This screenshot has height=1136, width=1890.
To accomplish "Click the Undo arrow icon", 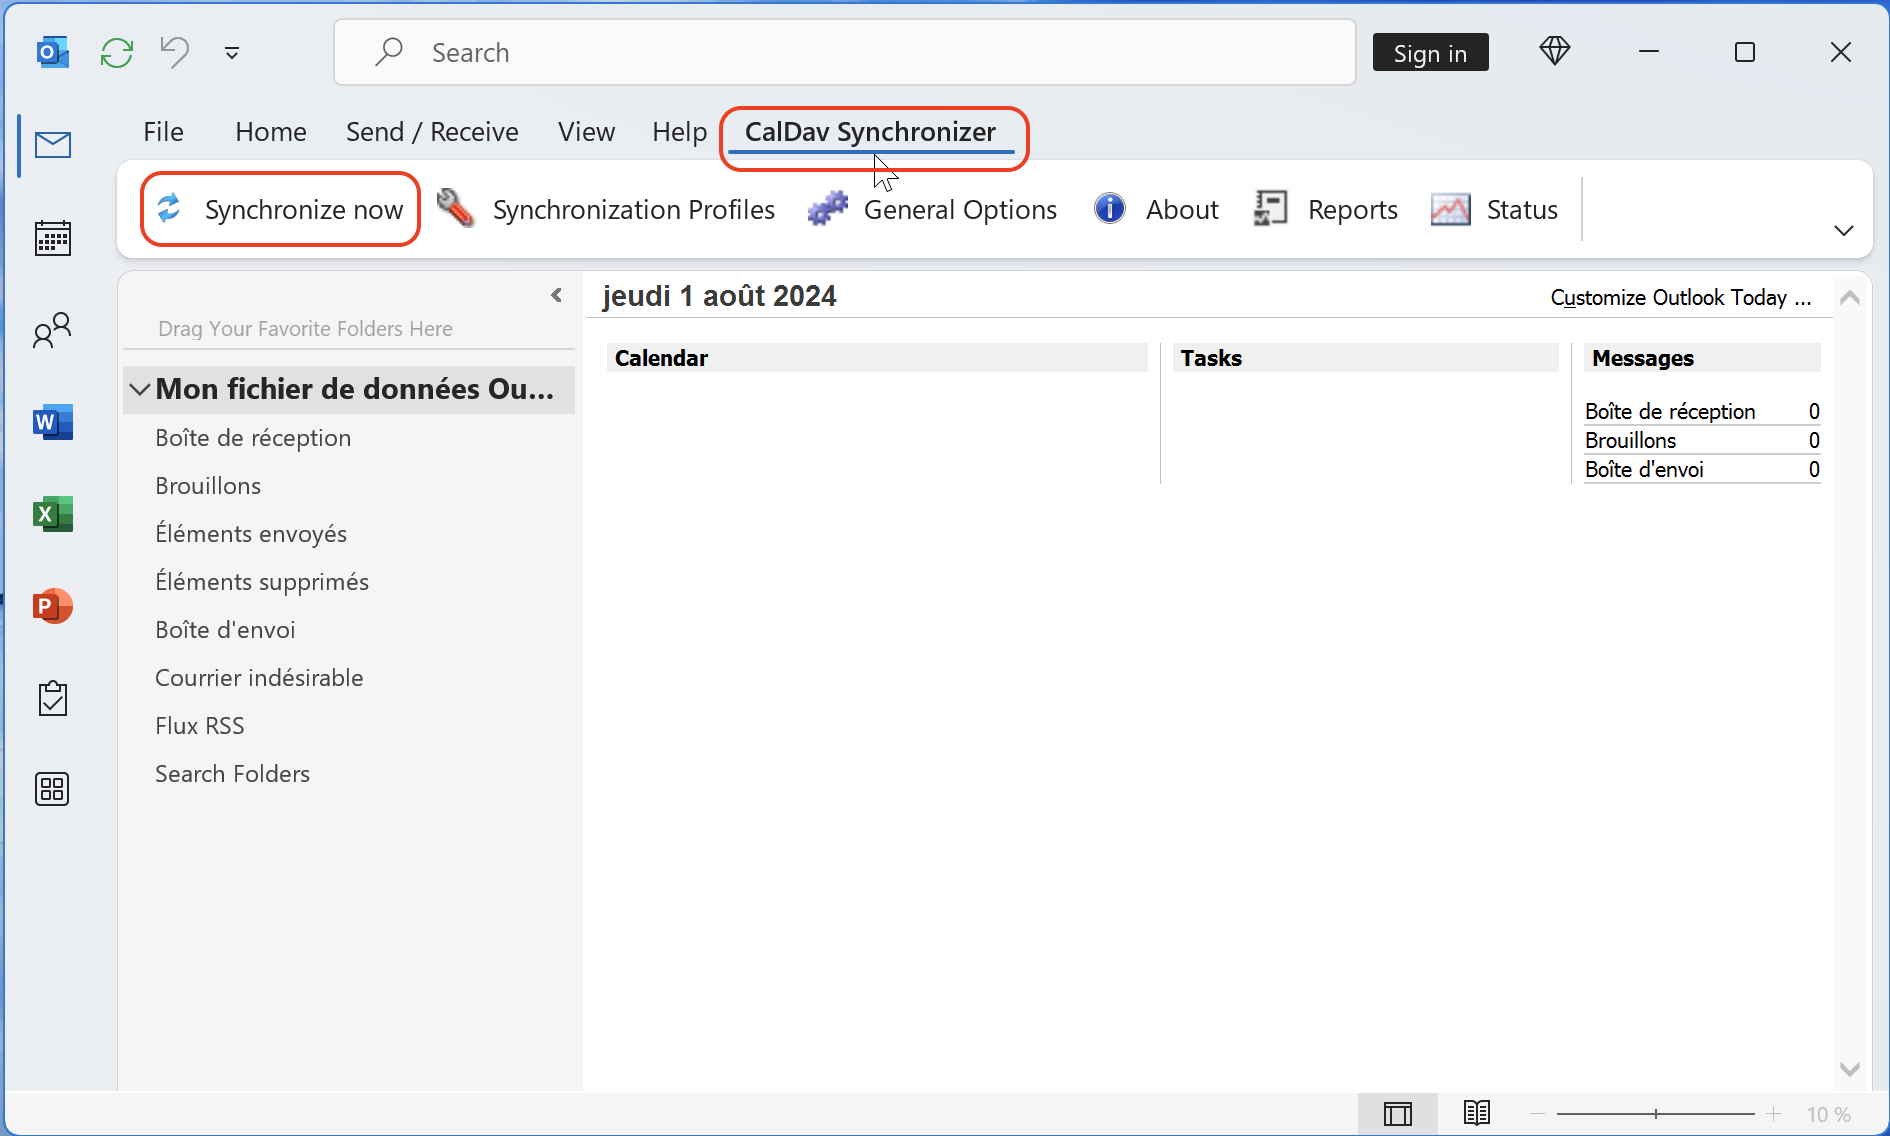I will [x=175, y=52].
